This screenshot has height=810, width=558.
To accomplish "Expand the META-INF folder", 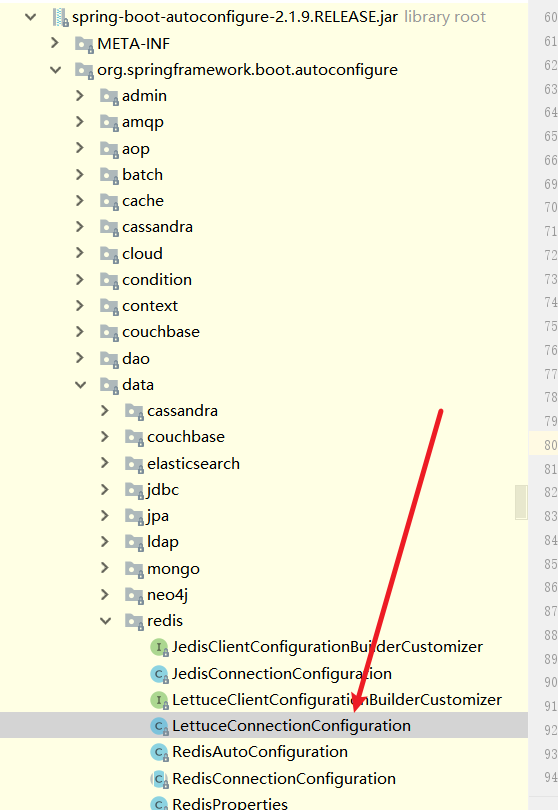I will click(55, 43).
